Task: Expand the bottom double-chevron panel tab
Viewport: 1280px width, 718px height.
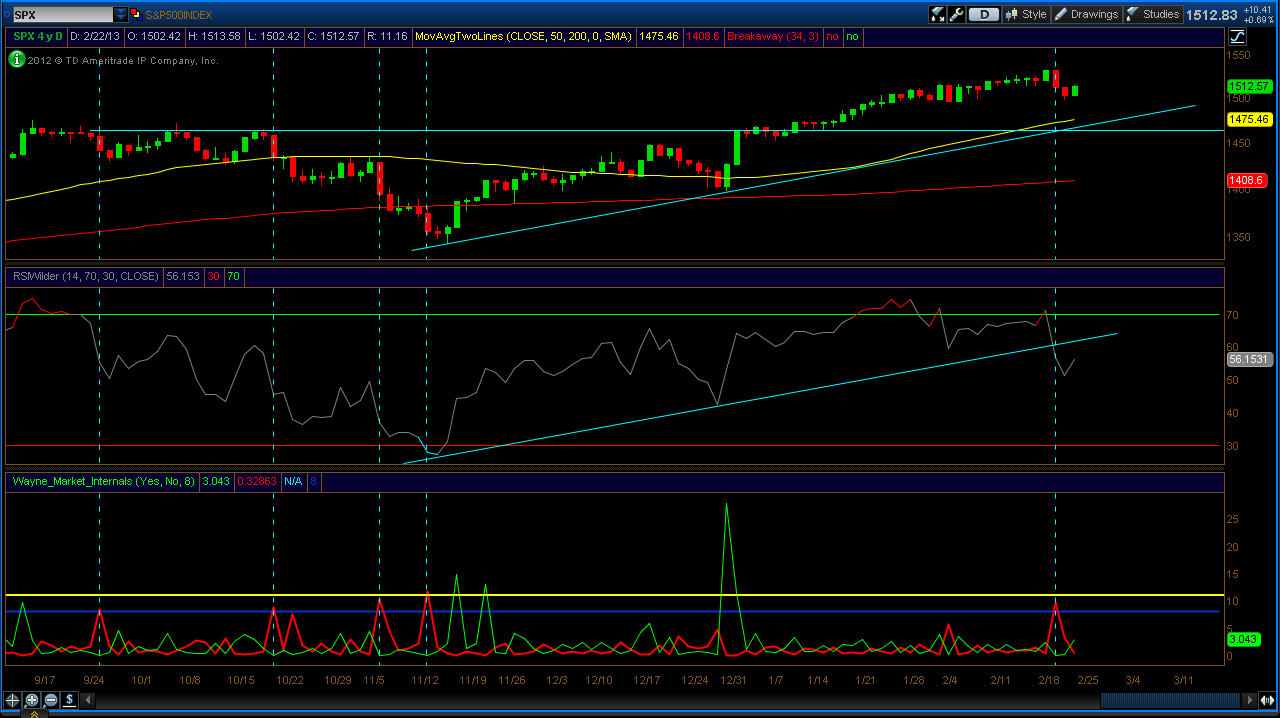Action: pos(34,713)
